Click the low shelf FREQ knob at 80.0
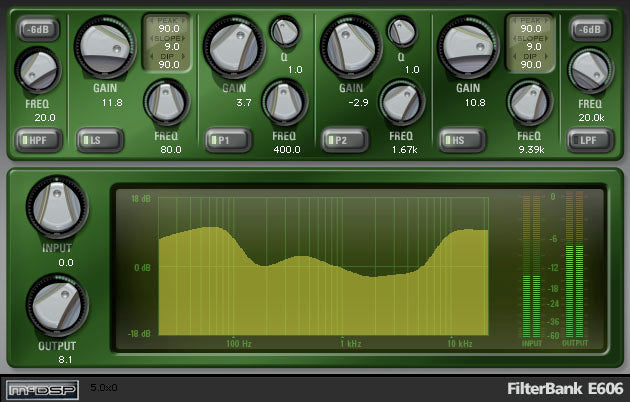Screen dimensions: 630x402 click(165, 102)
